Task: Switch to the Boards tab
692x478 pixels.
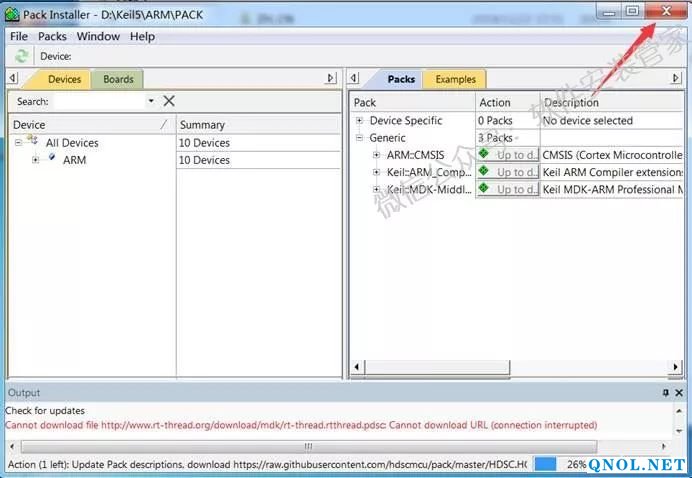Action: click(x=118, y=79)
